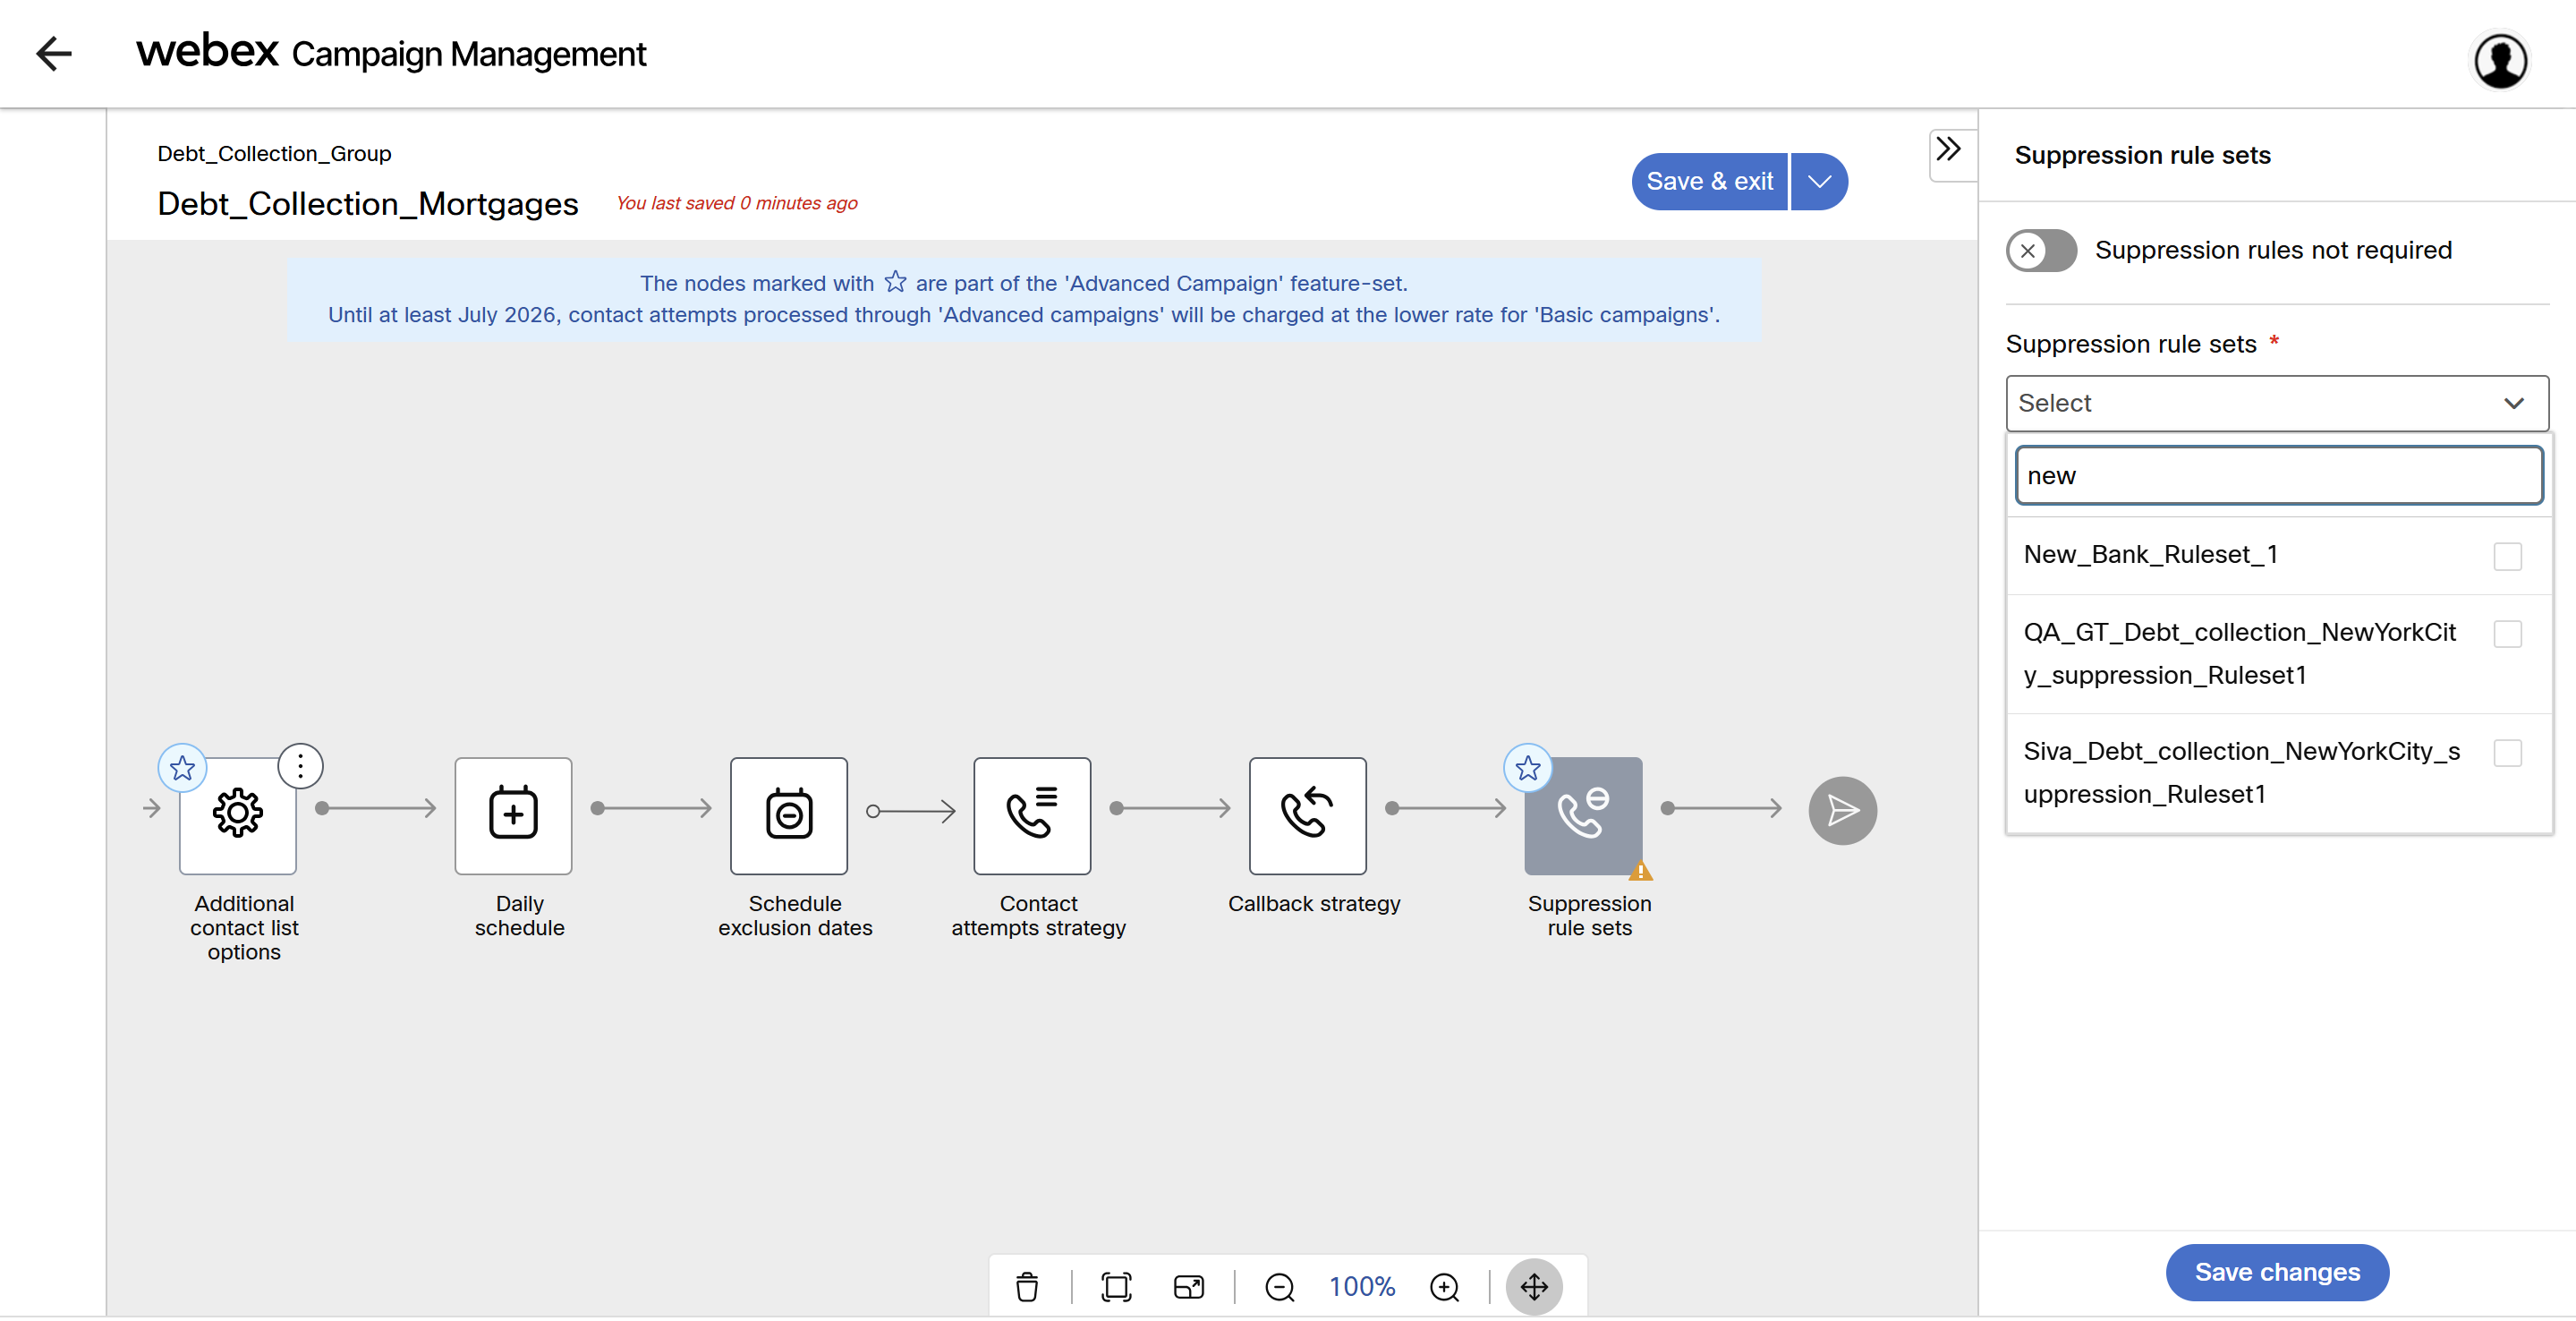Click the Daily schedule node icon
Image resolution: width=2576 pixels, height=1321 pixels.
point(513,814)
